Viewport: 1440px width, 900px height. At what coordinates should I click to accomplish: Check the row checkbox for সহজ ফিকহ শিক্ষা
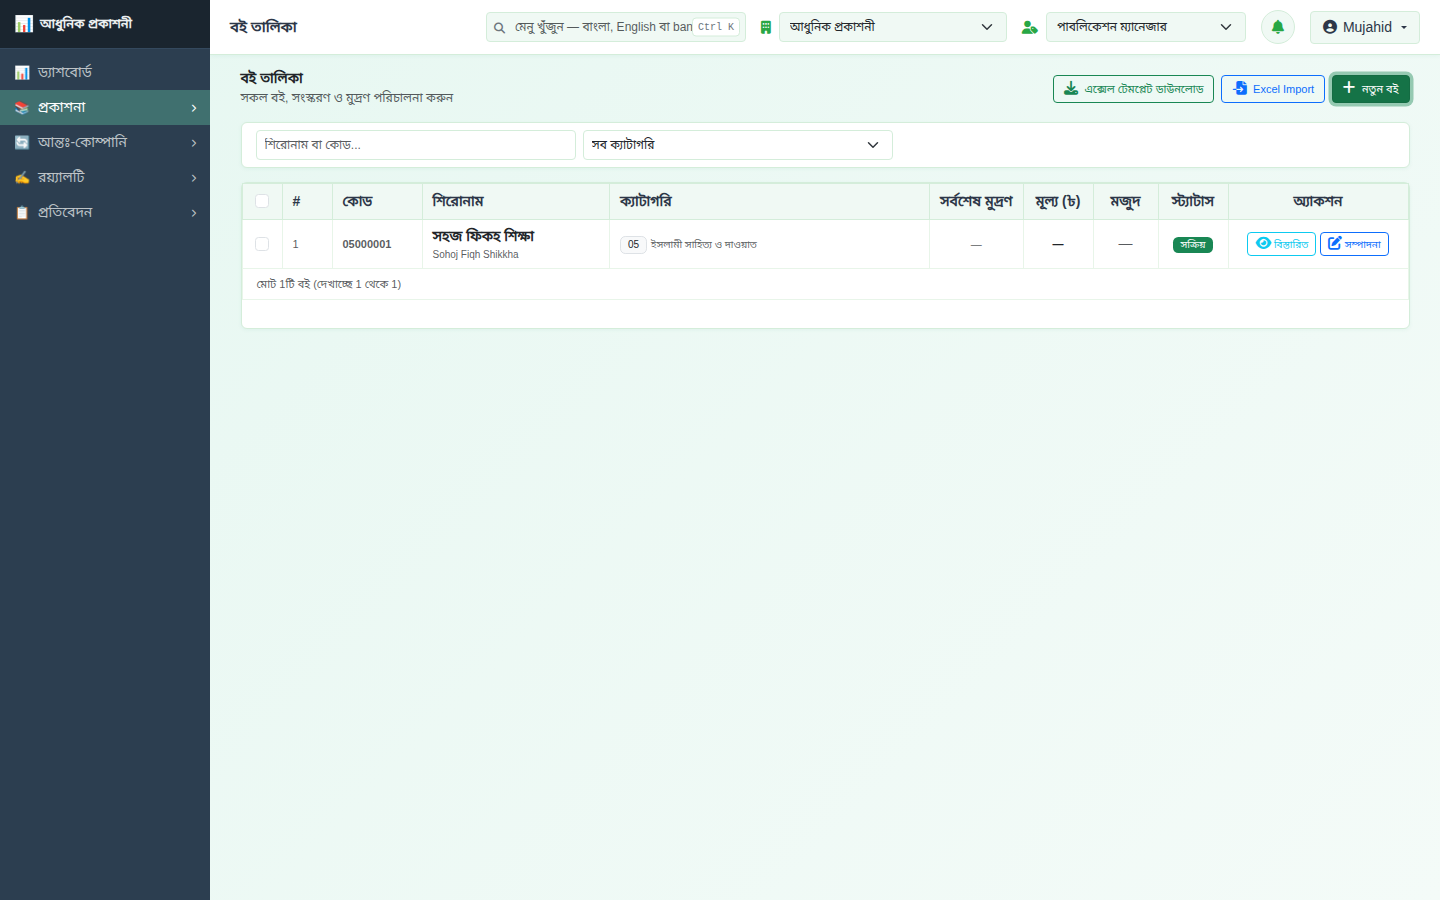pos(262,244)
